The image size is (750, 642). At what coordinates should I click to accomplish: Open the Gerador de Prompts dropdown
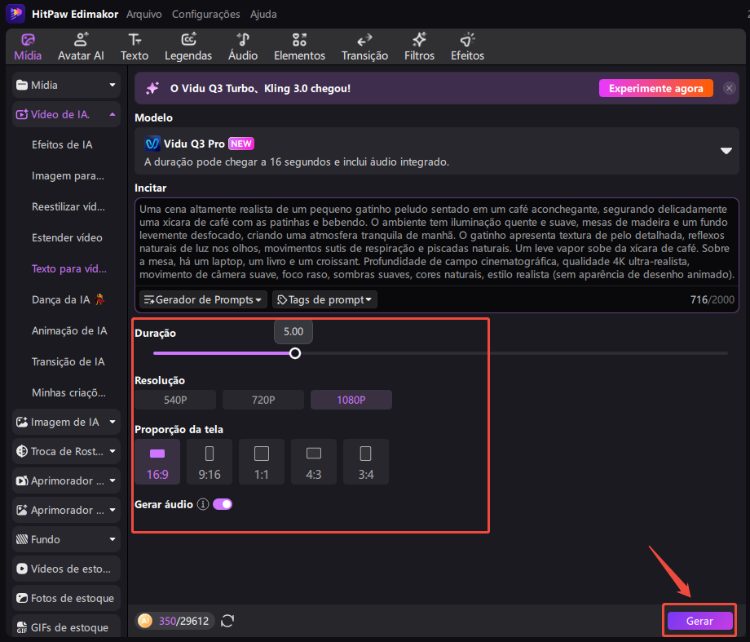(x=203, y=299)
